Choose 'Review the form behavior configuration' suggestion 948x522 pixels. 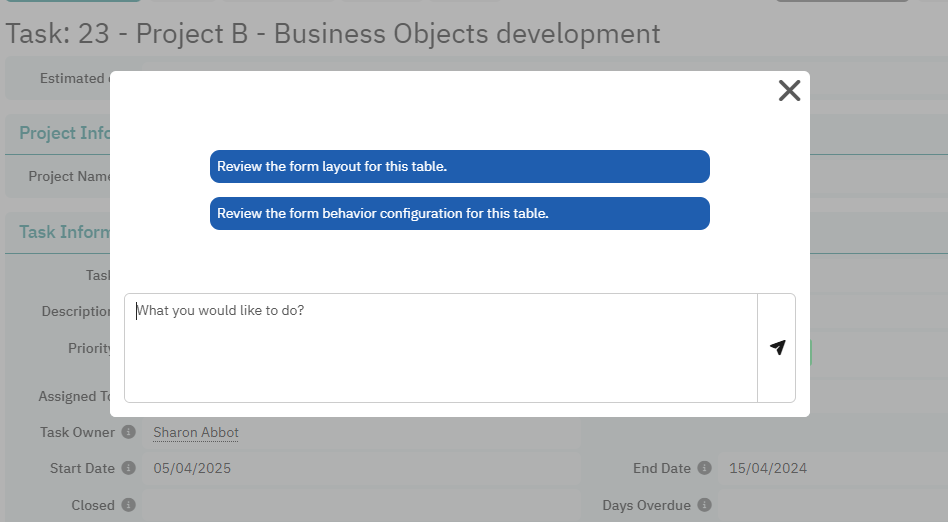click(459, 213)
